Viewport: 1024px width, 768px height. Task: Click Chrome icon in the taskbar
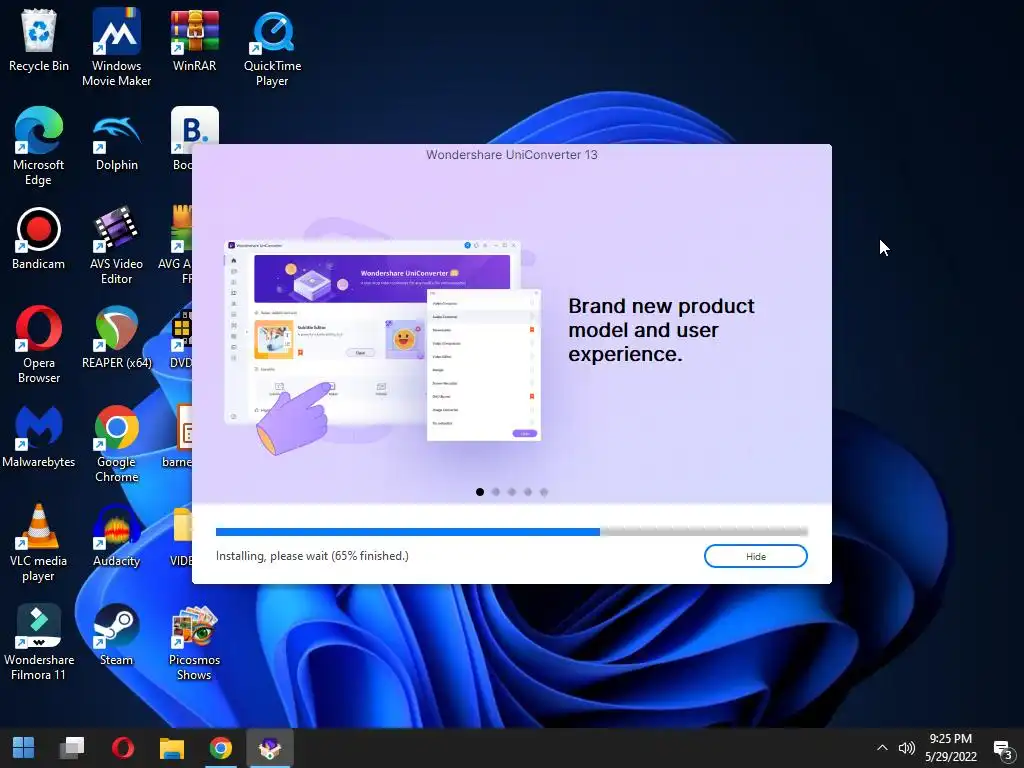(221, 748)
